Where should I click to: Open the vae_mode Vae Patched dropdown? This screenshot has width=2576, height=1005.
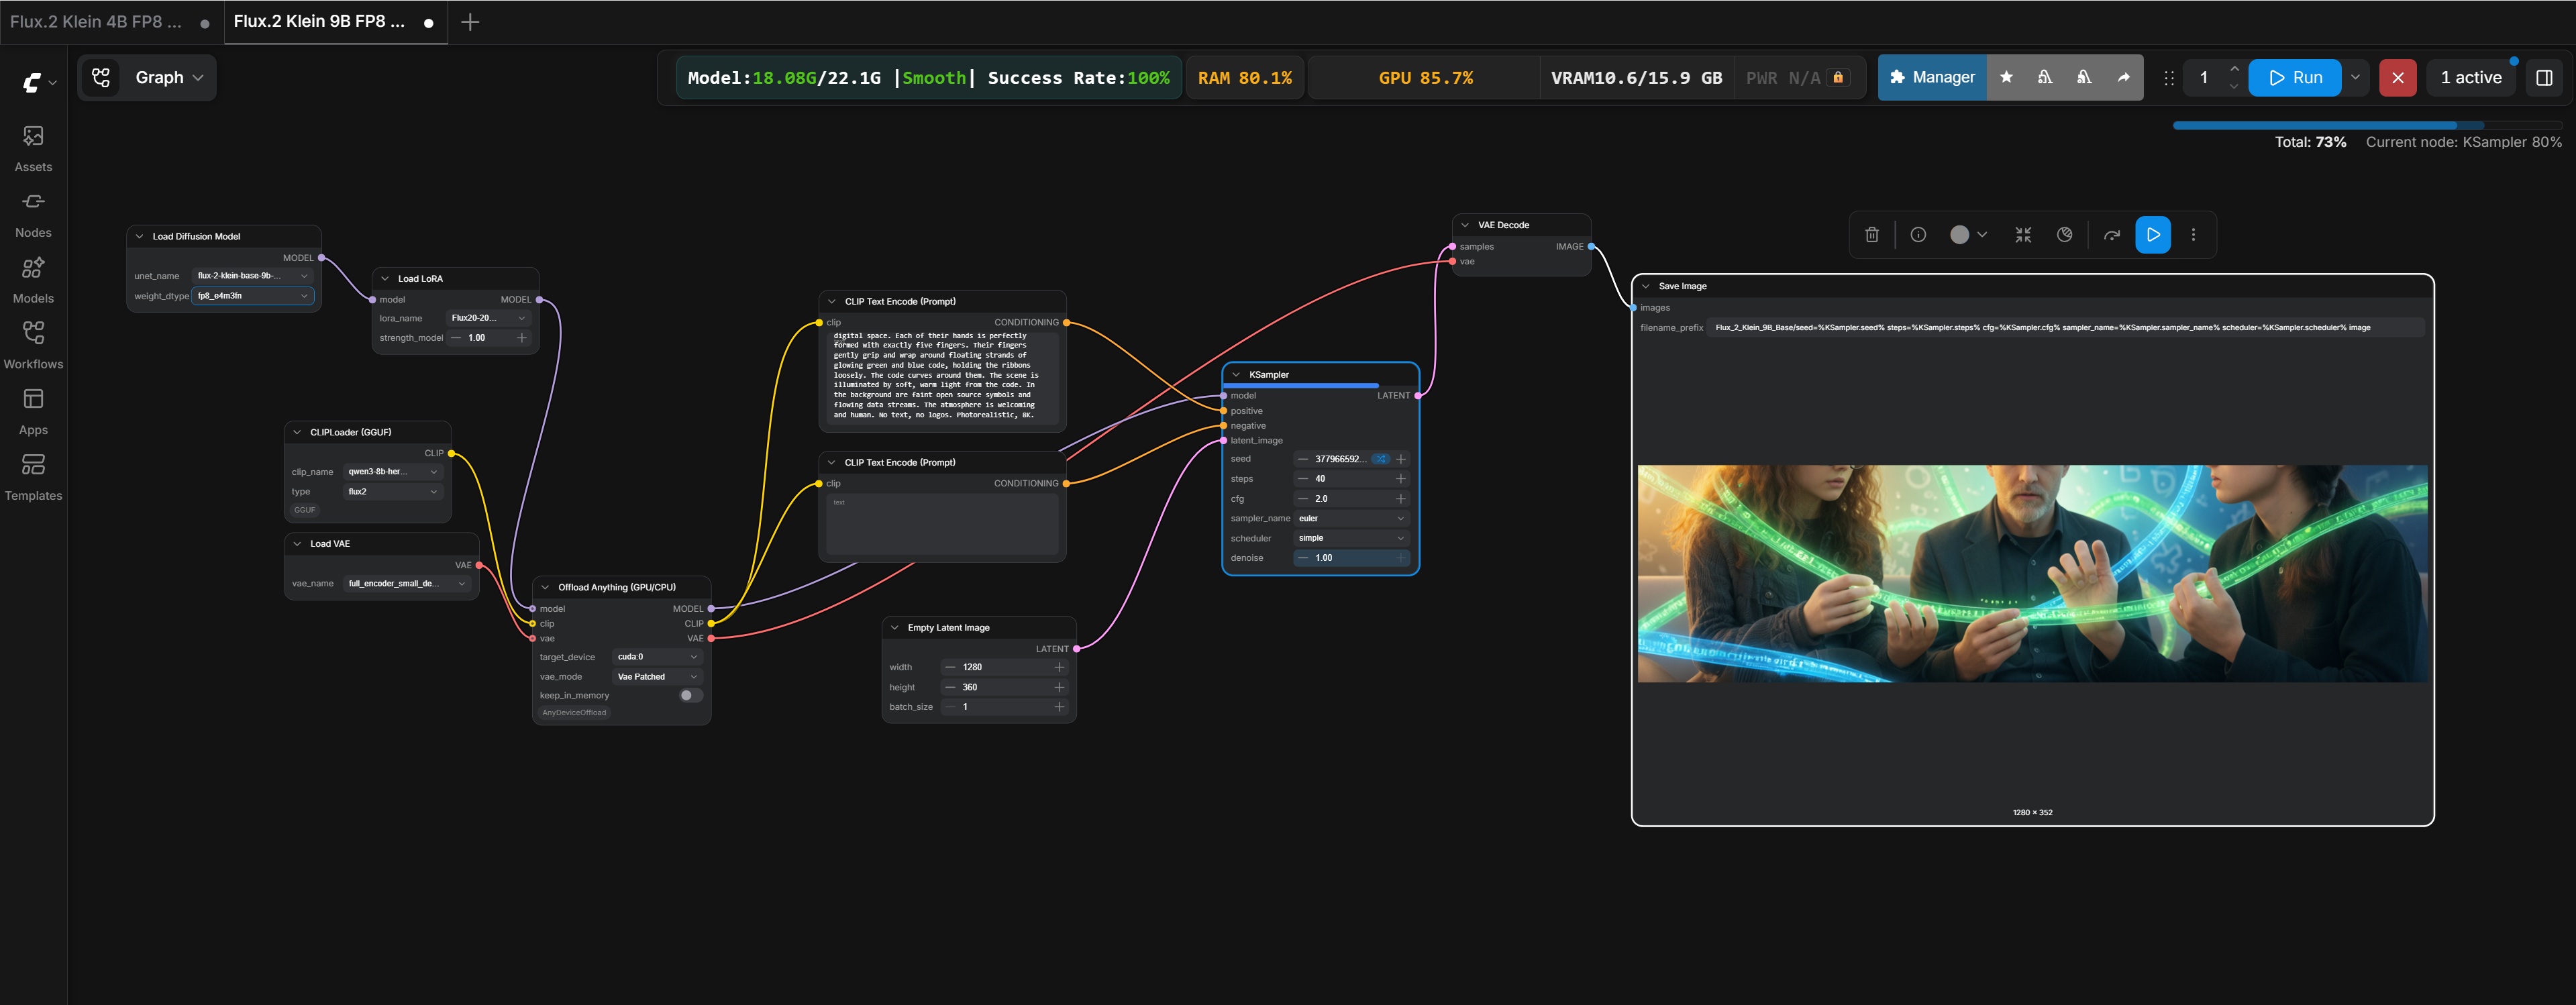tap(657, 677)
